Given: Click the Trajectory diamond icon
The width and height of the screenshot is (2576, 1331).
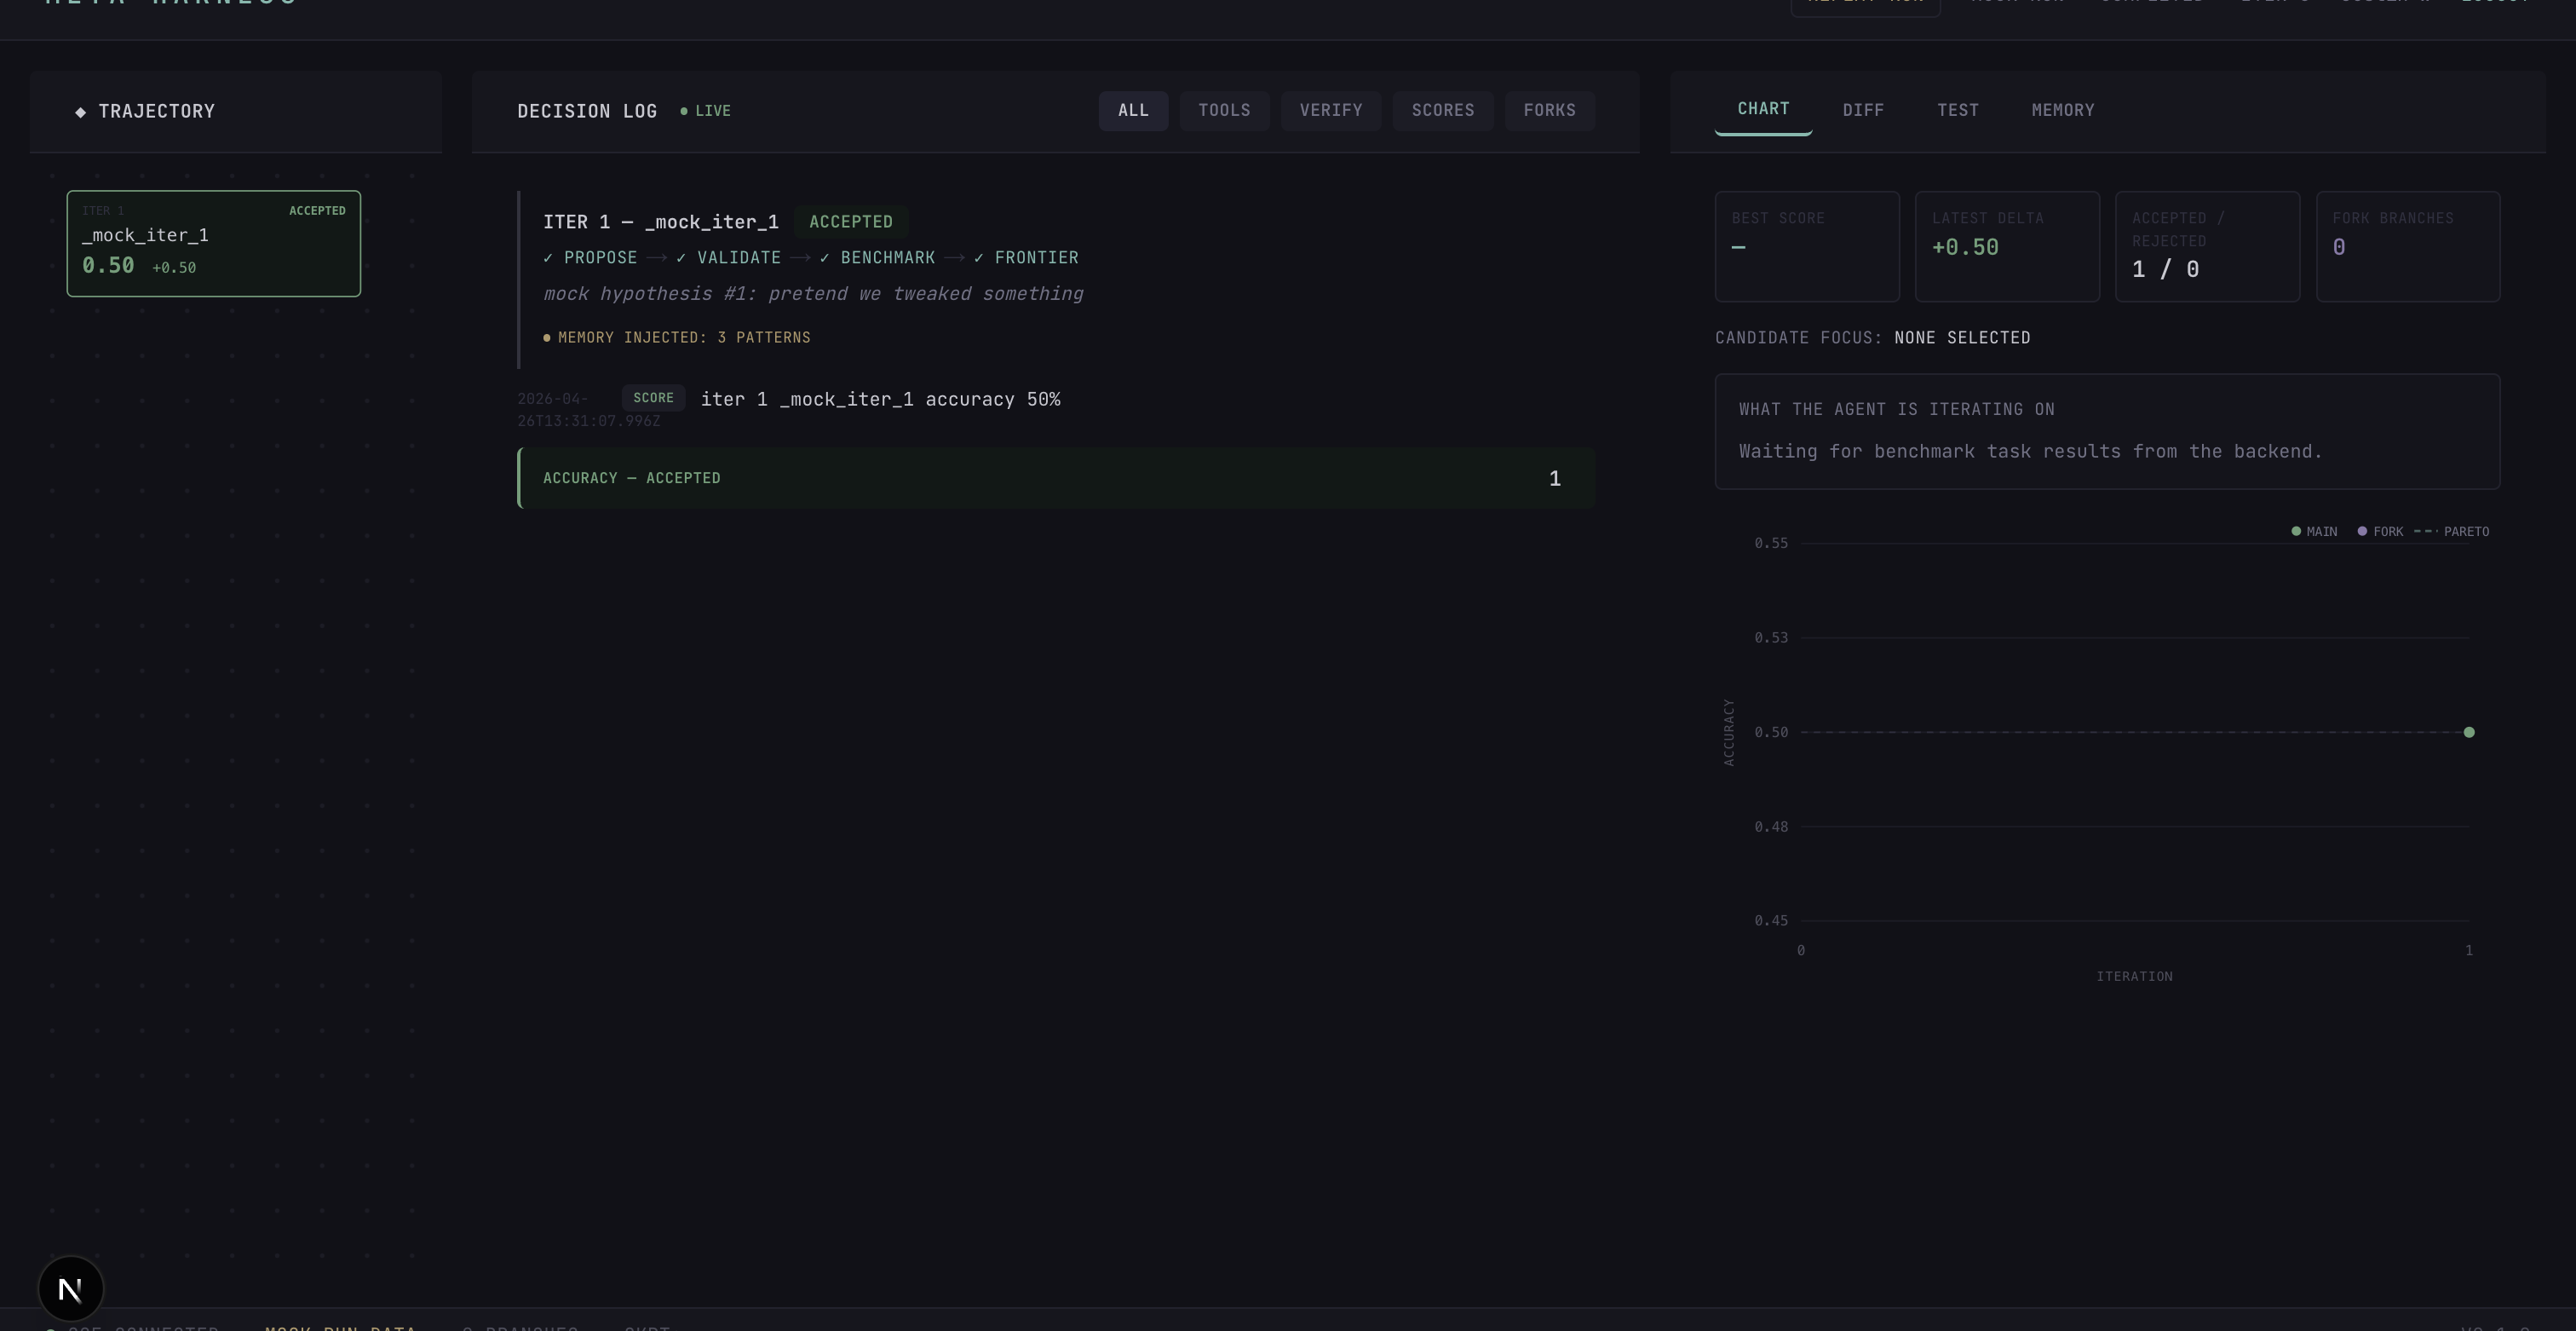Looking at the screenshot, I should pos(81,112).
